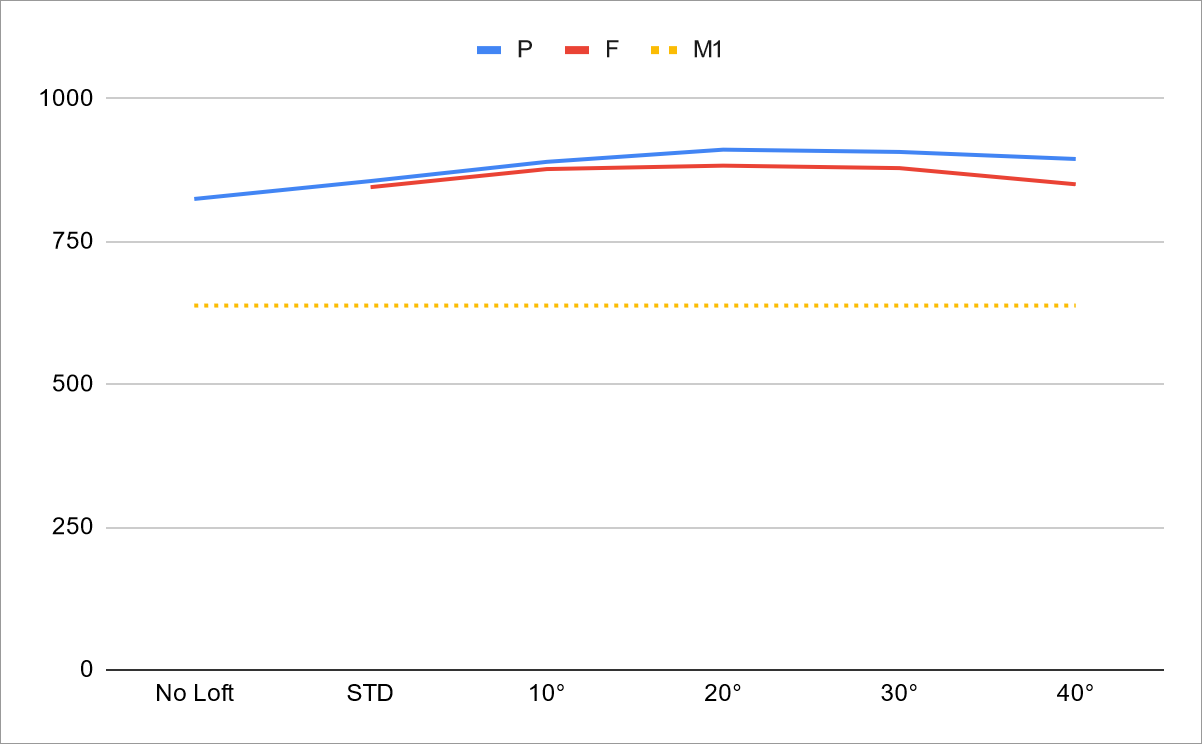Select the 'F' legend label text
1202x744 pixels.
click(x=611, y=49)
